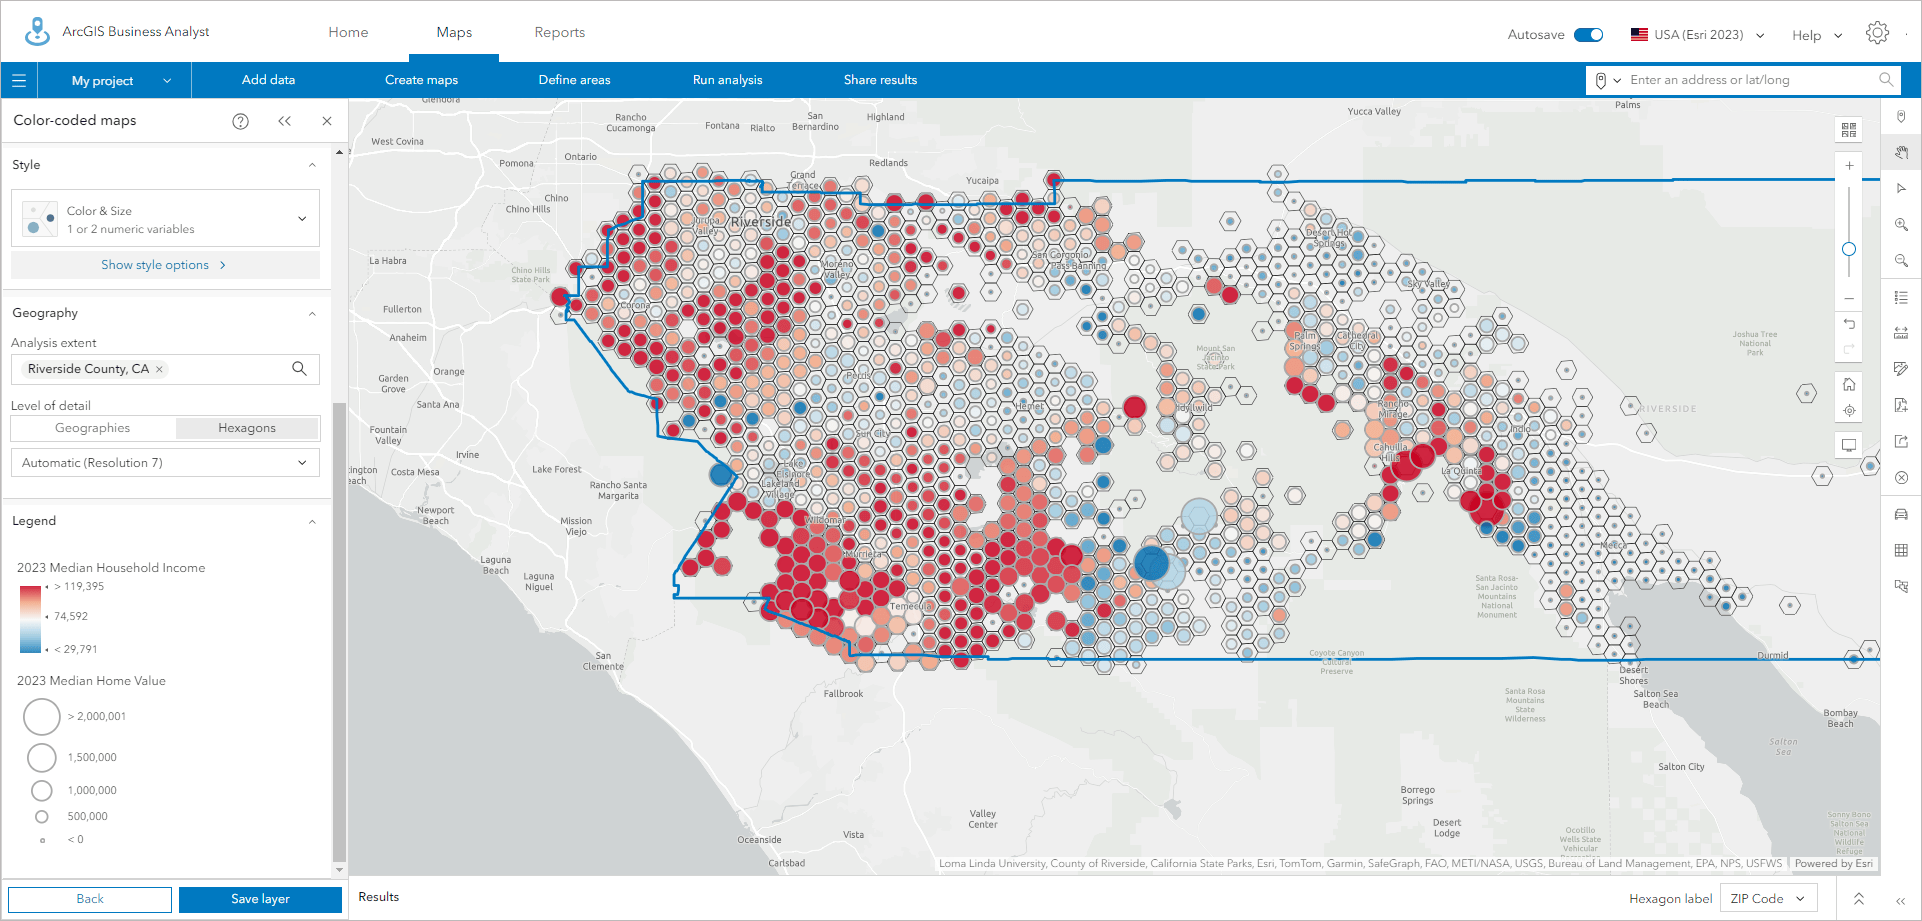
Task: Select the Pan tool on the map toolbar
Action: coord(1901,152)
